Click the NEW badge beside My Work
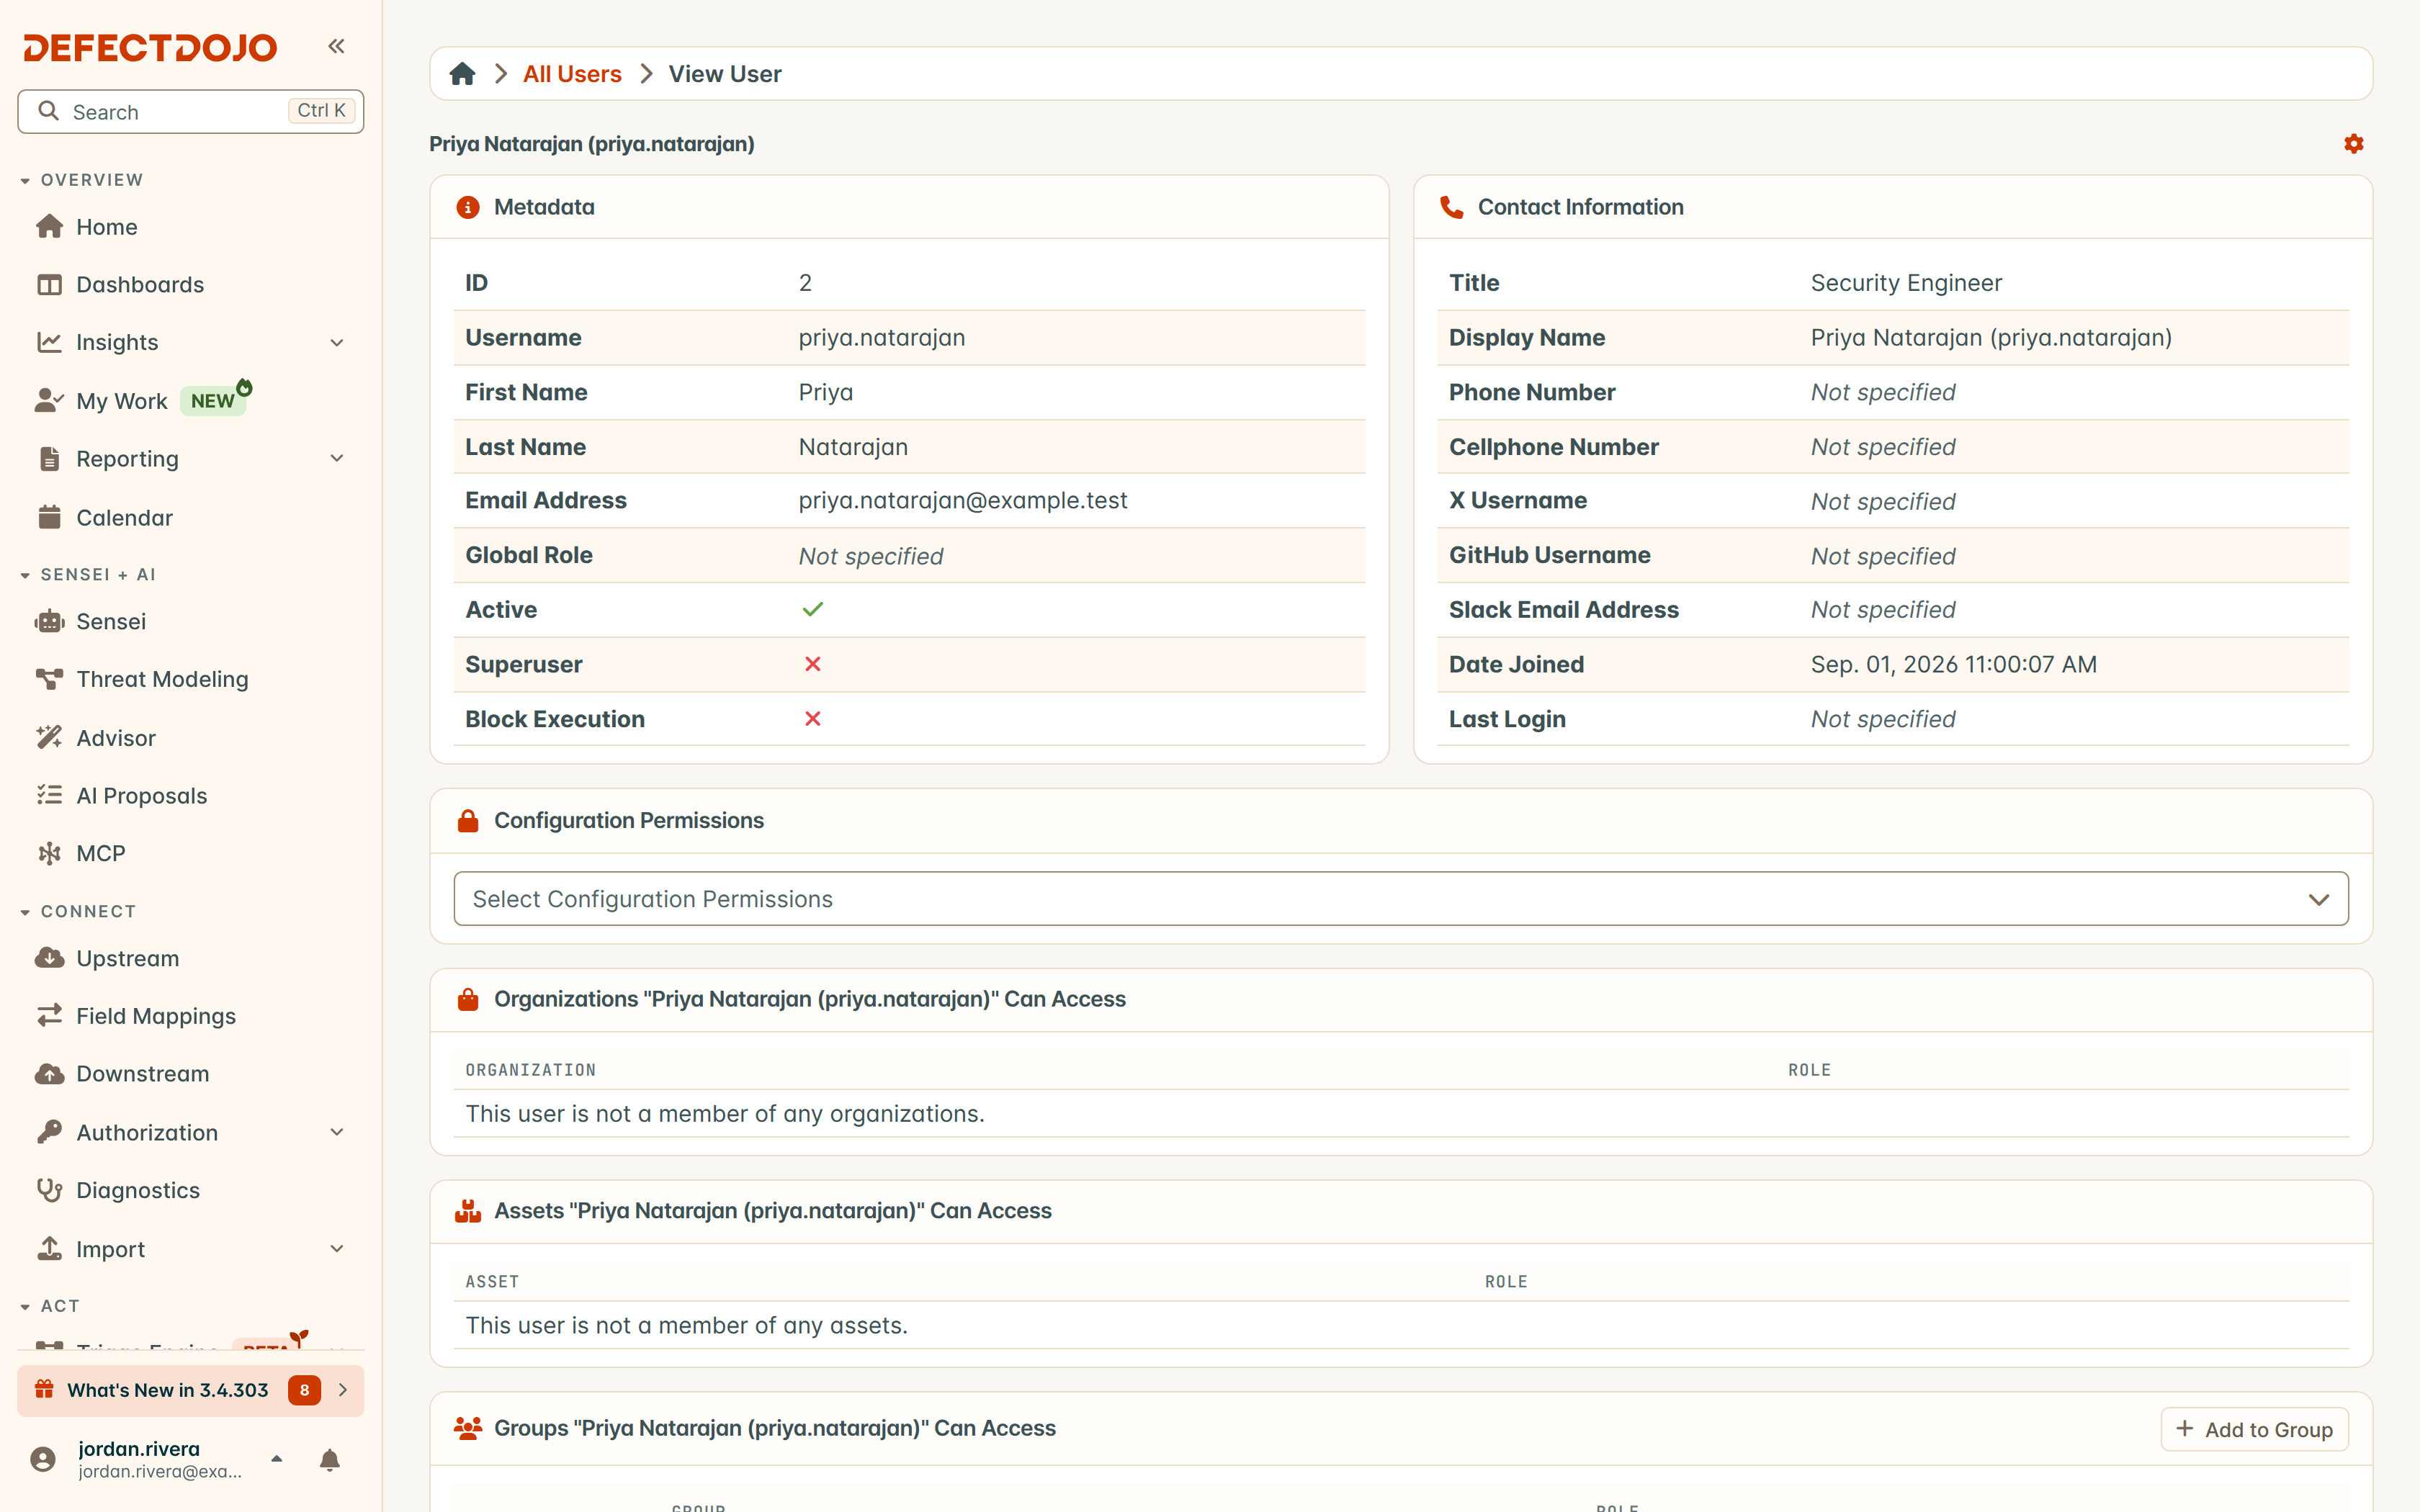The height and width of the screenshot is (1512, 2420). point(213,401)
